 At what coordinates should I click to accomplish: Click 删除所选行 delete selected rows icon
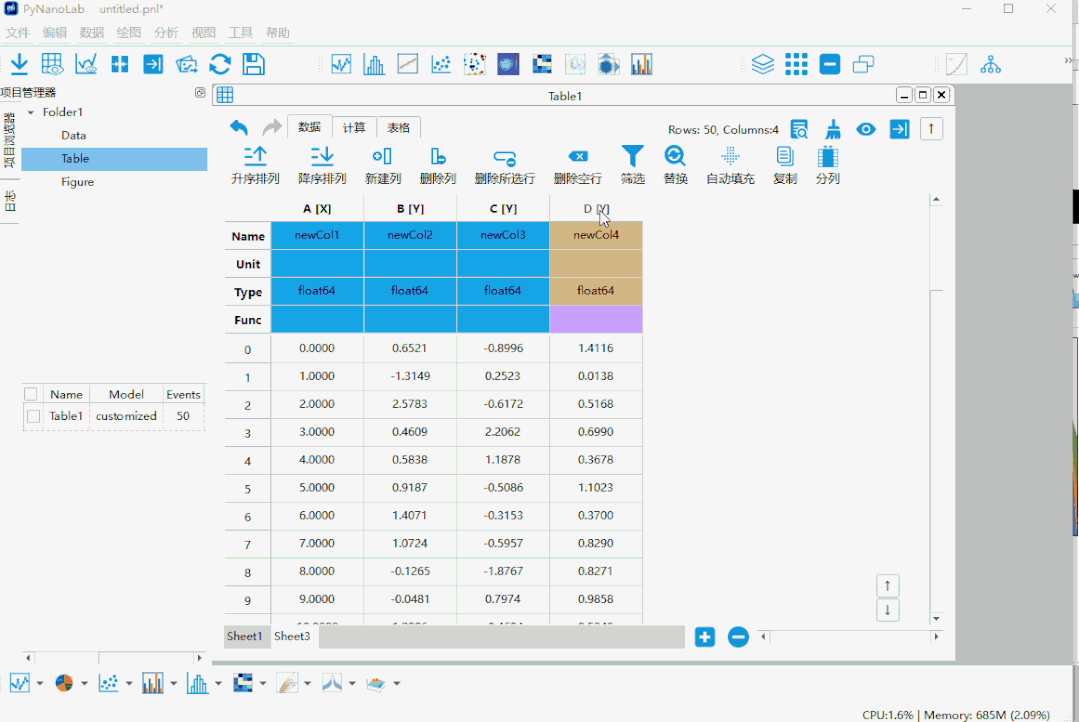[504, 158]
